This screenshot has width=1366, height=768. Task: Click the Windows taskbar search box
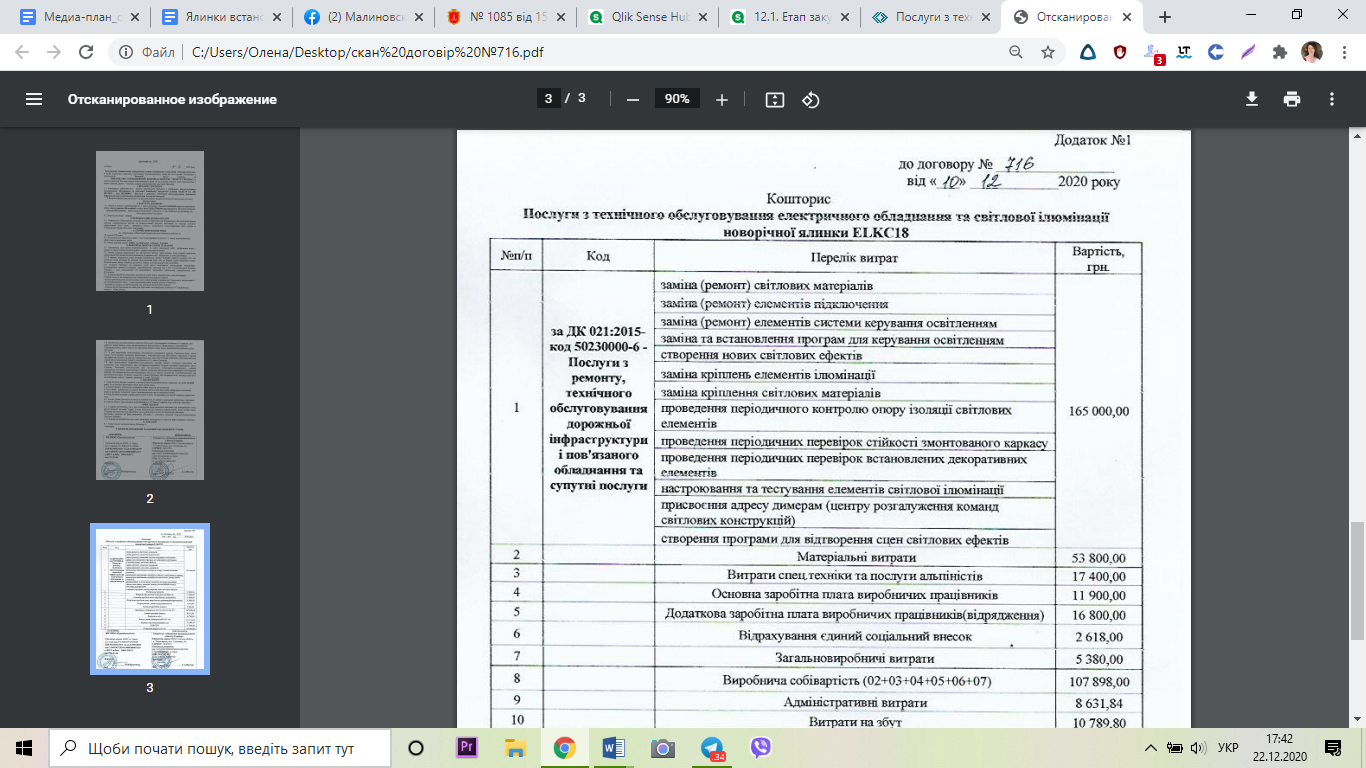(221, 747)
